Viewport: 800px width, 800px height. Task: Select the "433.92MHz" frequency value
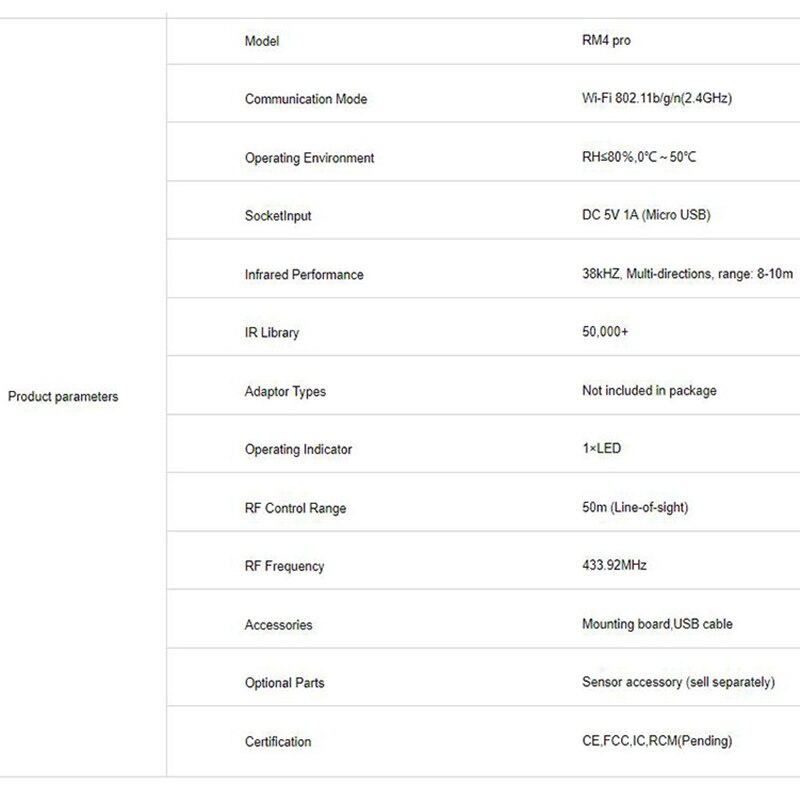(x=614, y=566)
